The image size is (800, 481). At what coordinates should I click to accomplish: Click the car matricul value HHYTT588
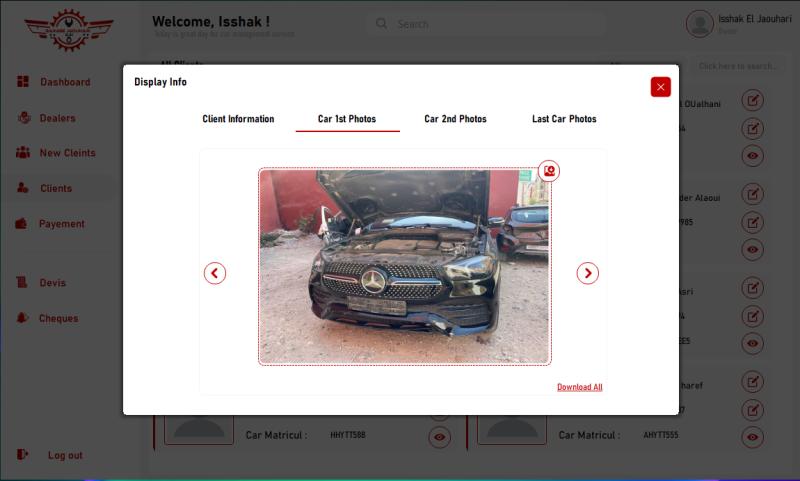pos(348,435)
